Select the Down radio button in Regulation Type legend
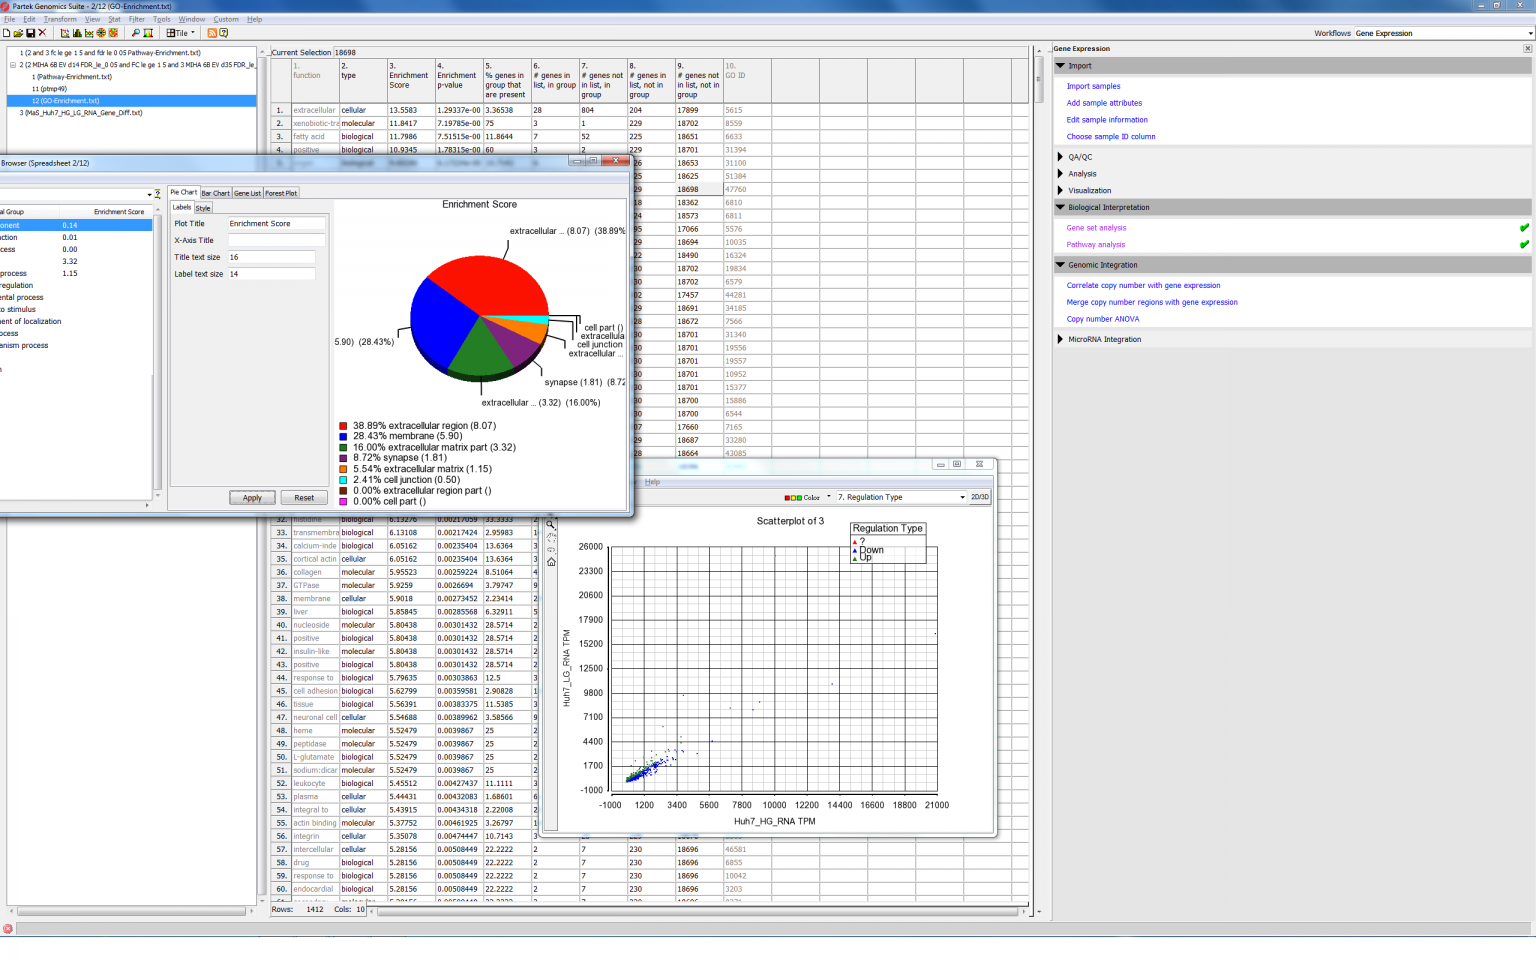Screen dimensions: 1536x960 (x=855, y=549)
